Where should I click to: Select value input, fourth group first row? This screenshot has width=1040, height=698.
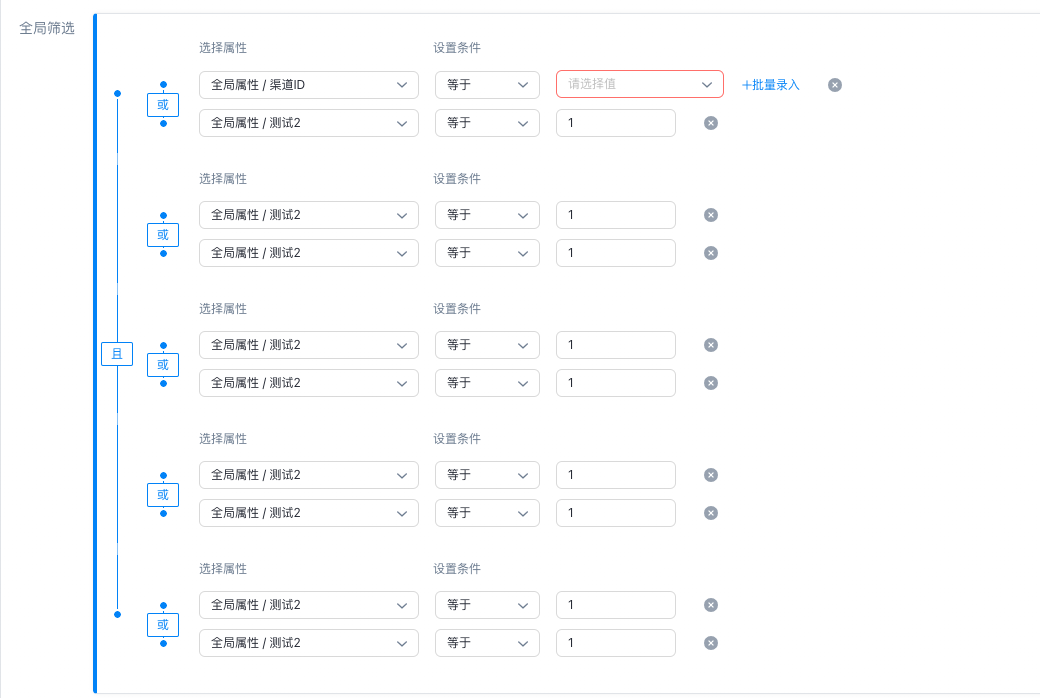coord(616,475)
